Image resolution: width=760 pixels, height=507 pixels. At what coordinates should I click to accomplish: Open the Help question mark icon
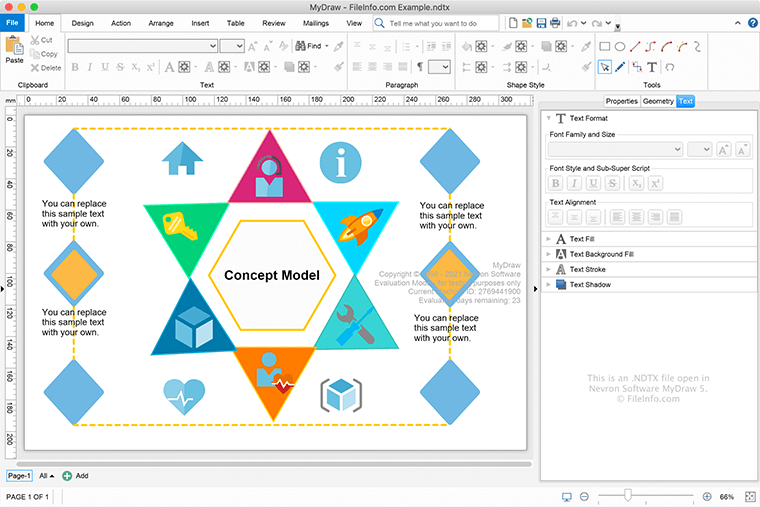750,22
